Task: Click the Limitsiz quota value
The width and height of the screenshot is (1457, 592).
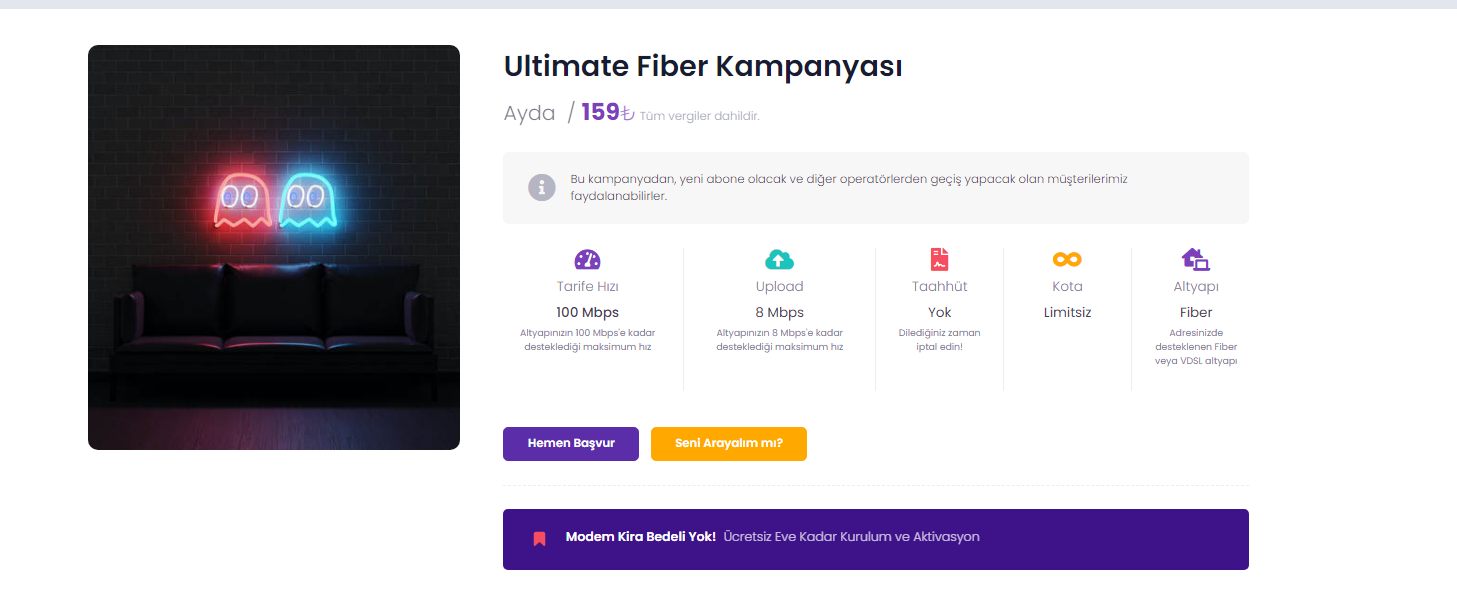Action: 1067,312
